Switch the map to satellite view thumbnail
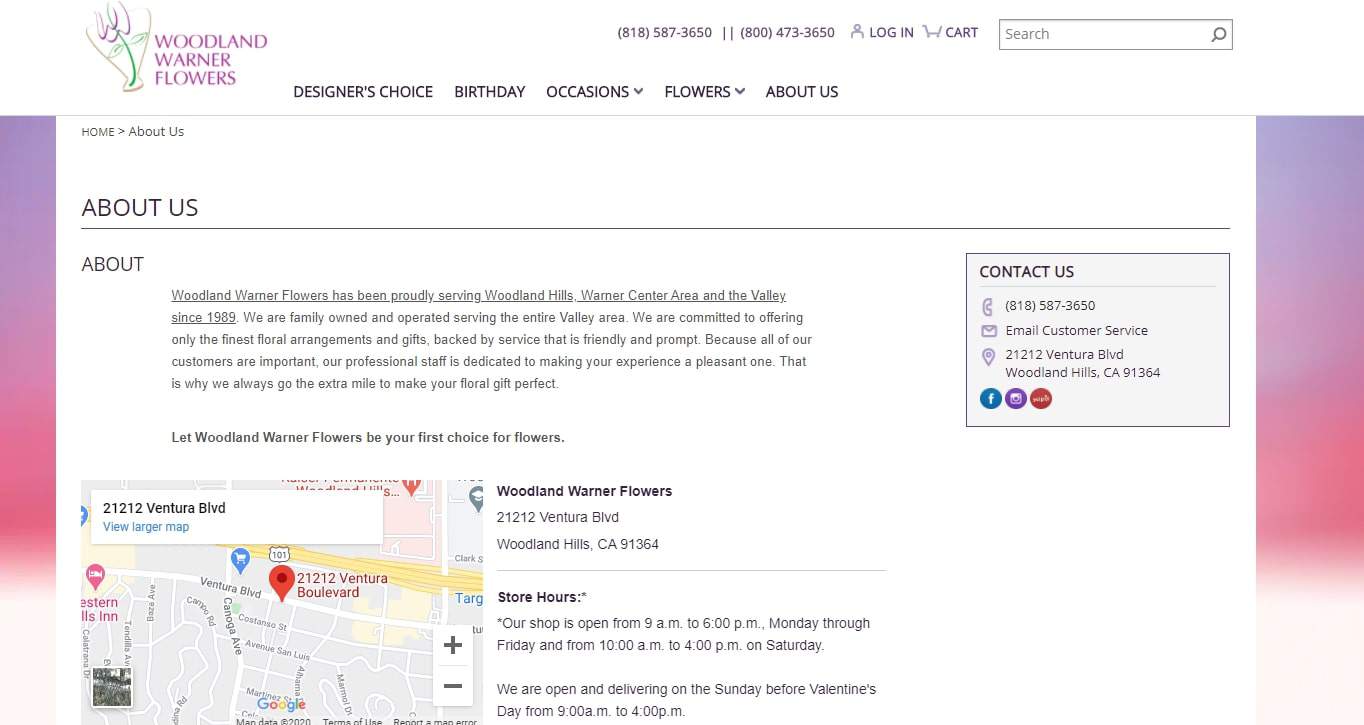1364x725 pixels. pyautogui.click(x=112, y=687)
